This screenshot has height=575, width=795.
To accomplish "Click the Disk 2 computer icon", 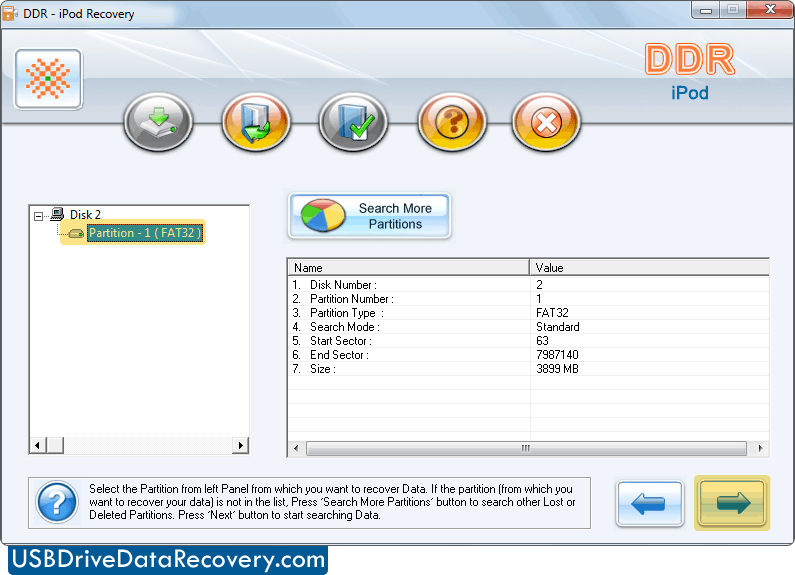I will click(x=57, y=214).
